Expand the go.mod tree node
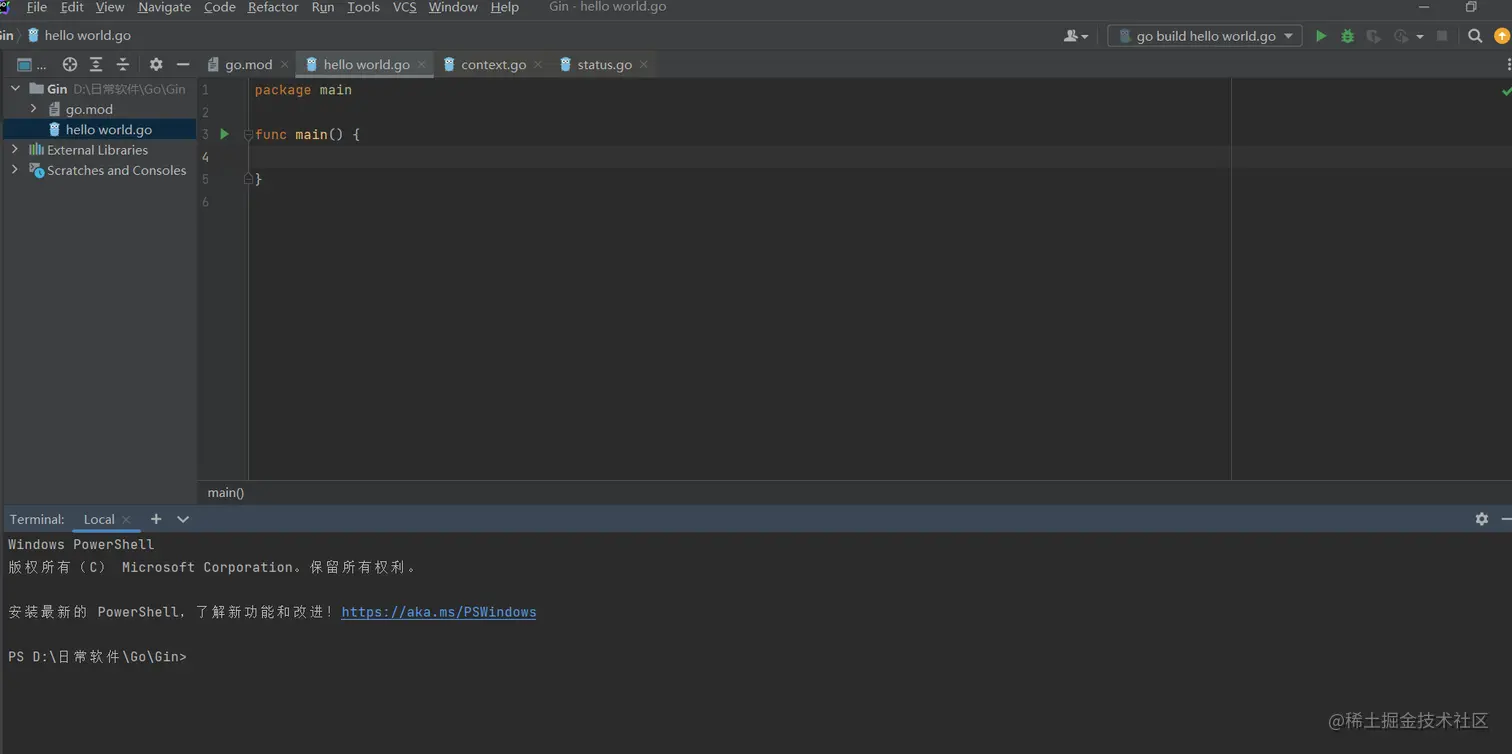 34,109
